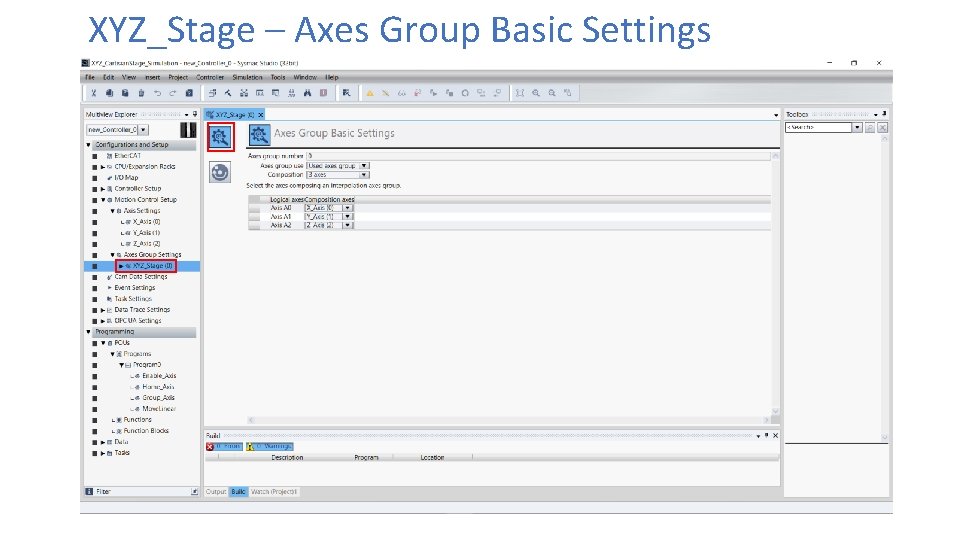Click the Paste clipboard icon in toolbar

(x=125, y=93)
